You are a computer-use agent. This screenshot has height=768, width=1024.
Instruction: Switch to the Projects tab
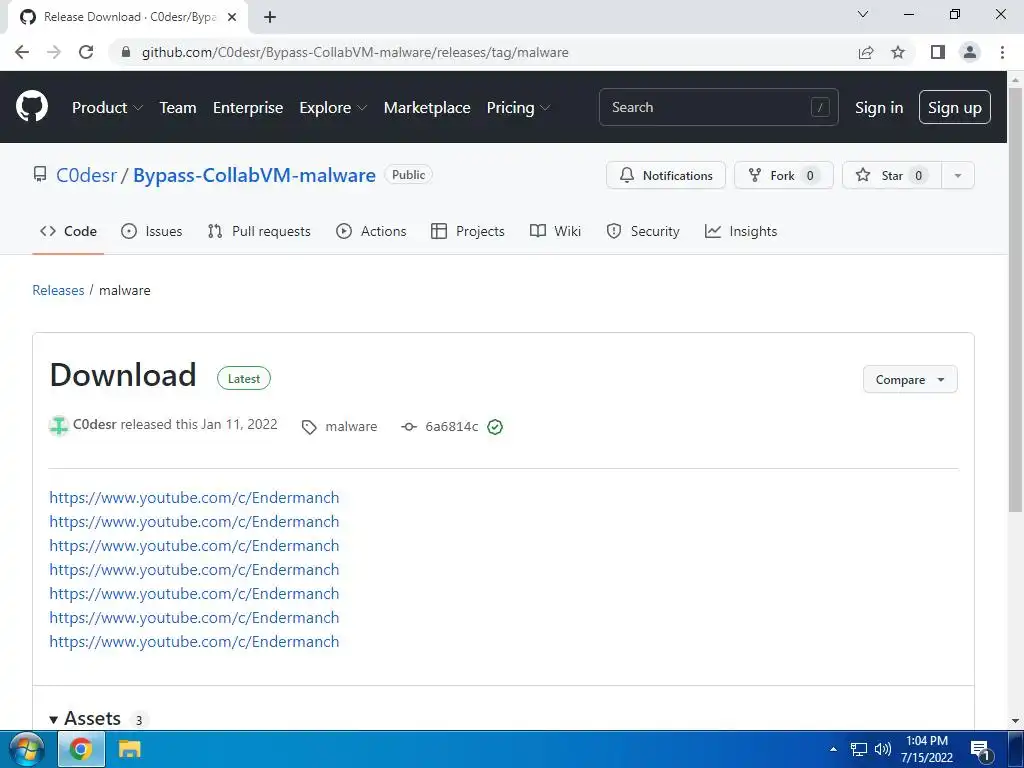coord(468,231)
